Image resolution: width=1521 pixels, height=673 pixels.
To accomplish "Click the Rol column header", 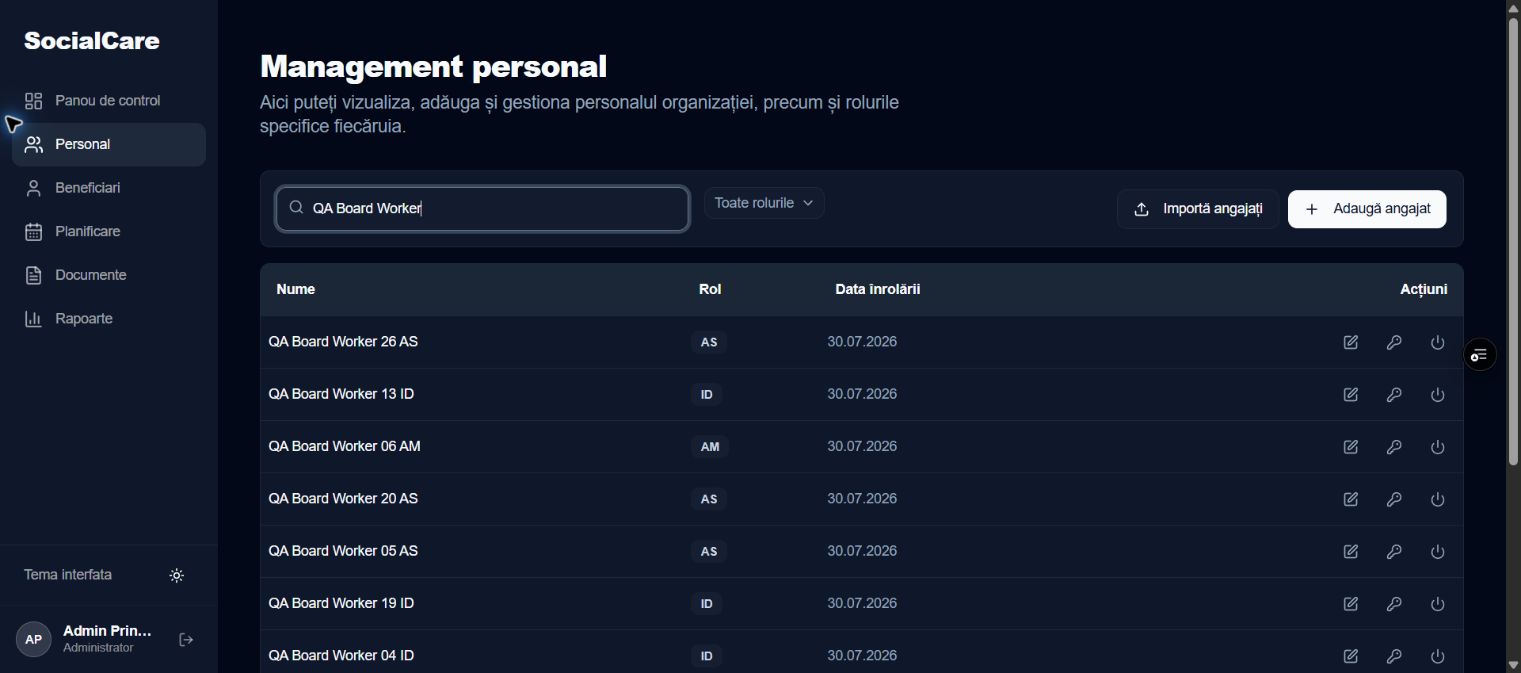I will click(x=710, y=289).
